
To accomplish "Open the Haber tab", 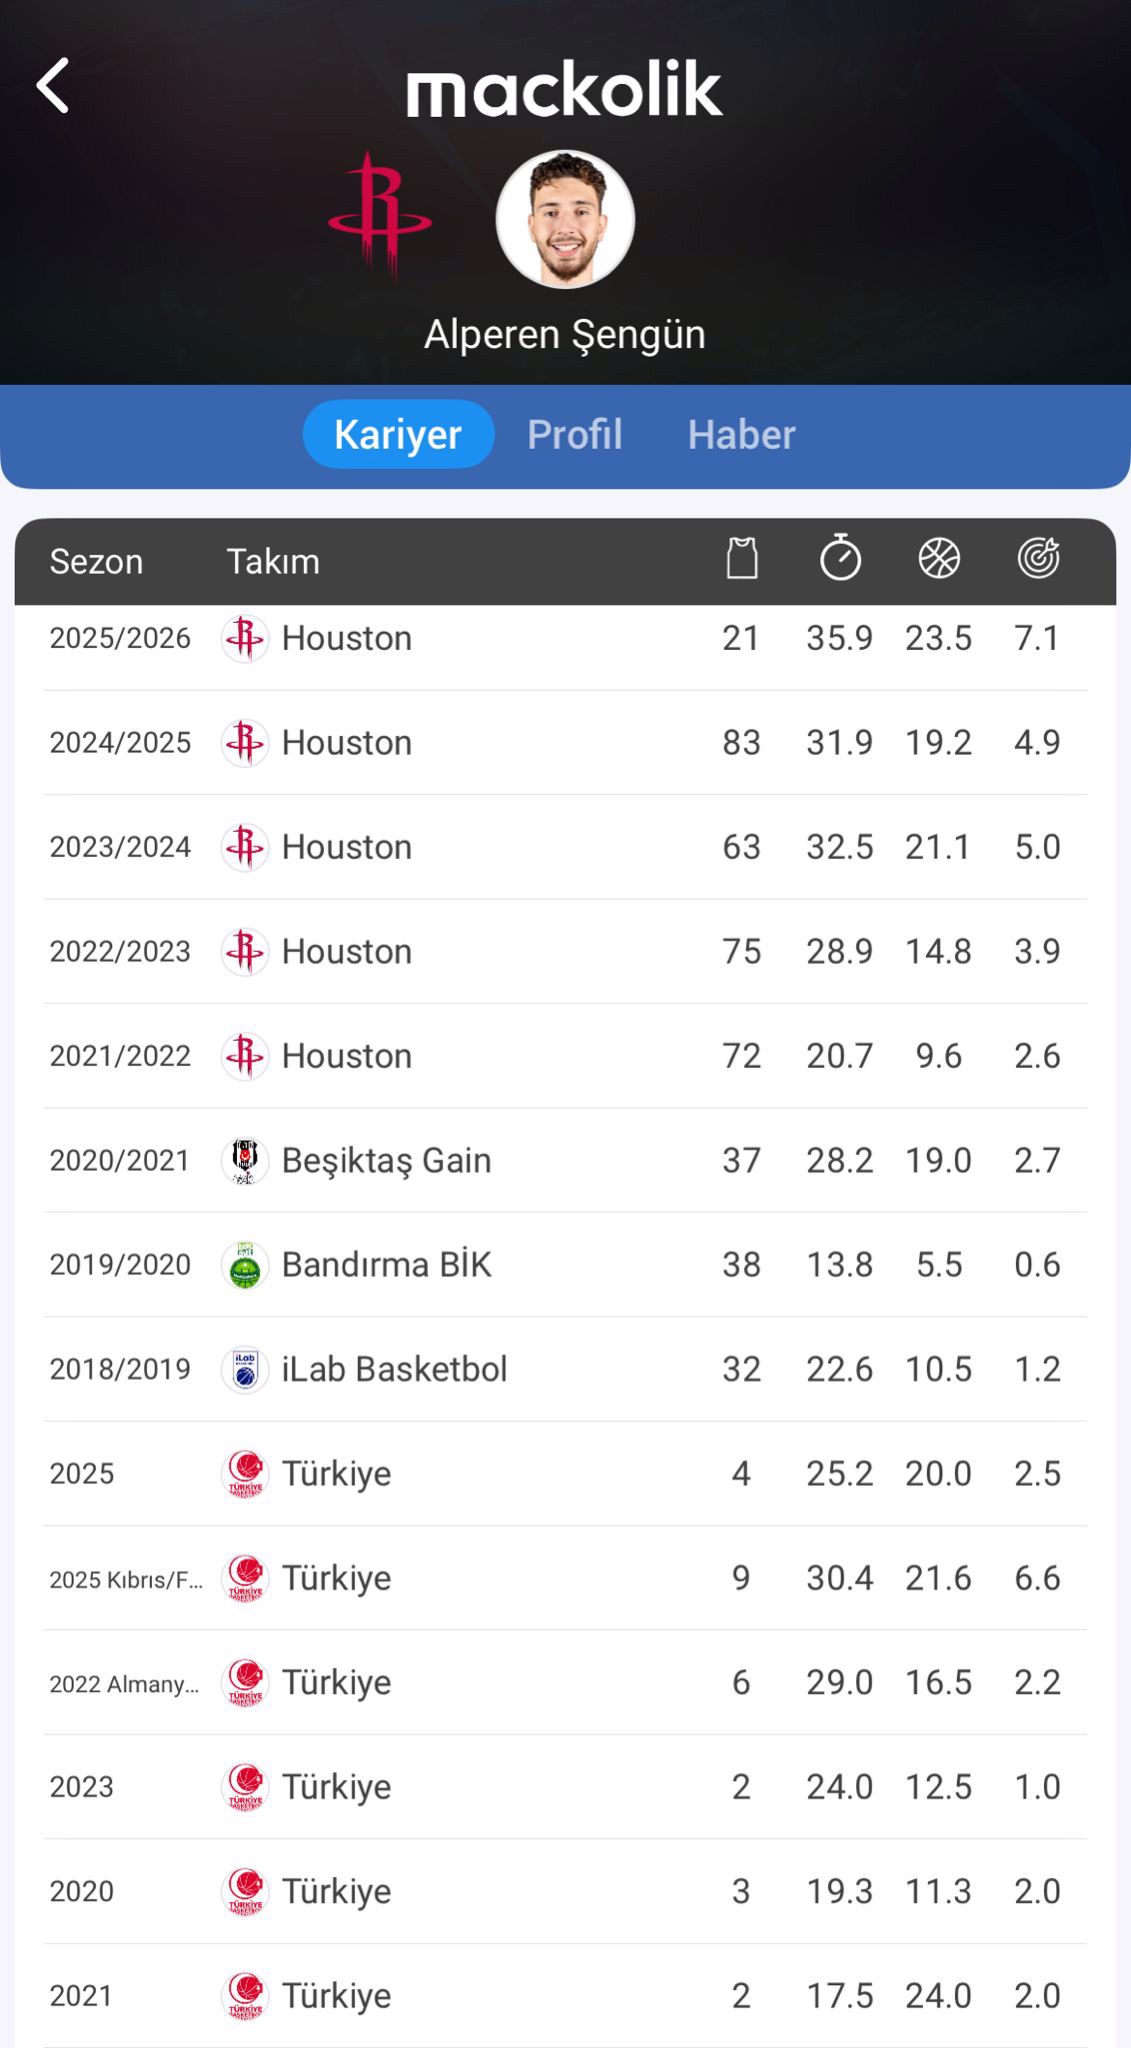I will (741, 435).
